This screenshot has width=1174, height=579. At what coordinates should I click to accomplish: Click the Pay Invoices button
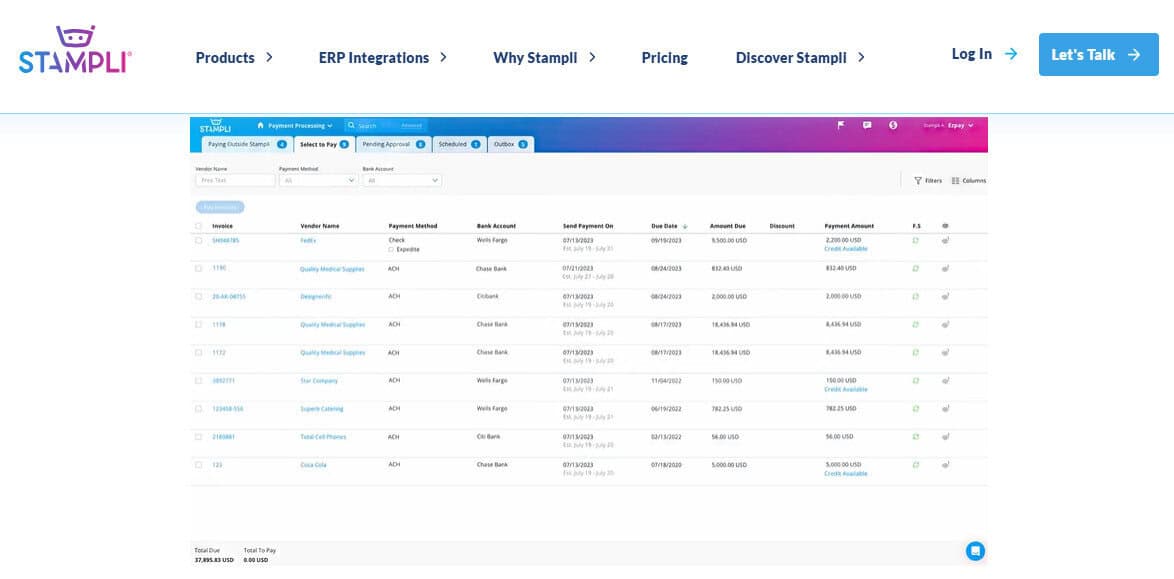(x=220, y=207)
